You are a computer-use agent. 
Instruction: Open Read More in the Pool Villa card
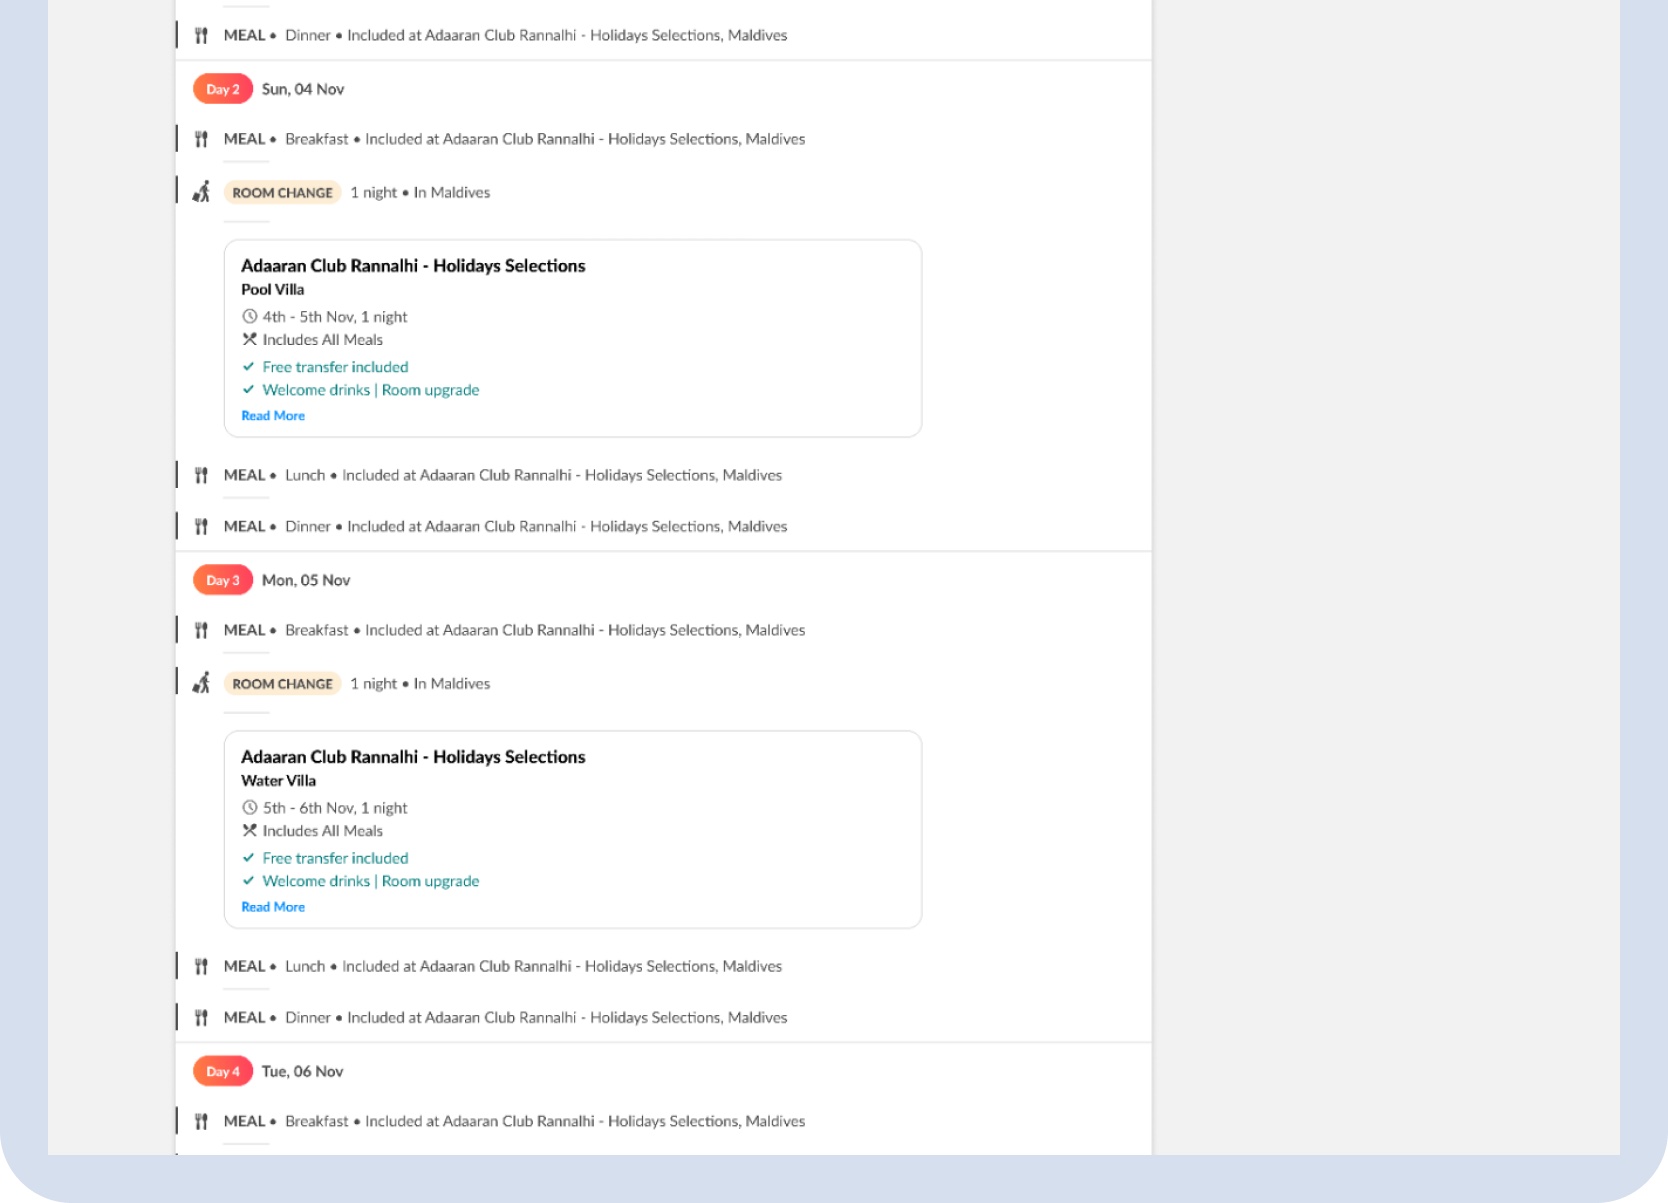click(x=273, y=416)
